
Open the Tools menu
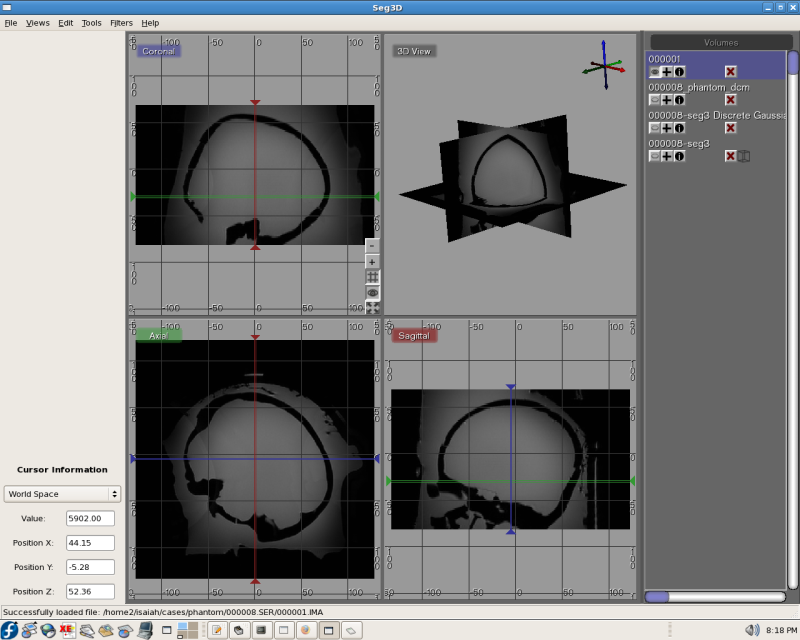(91, 22)
